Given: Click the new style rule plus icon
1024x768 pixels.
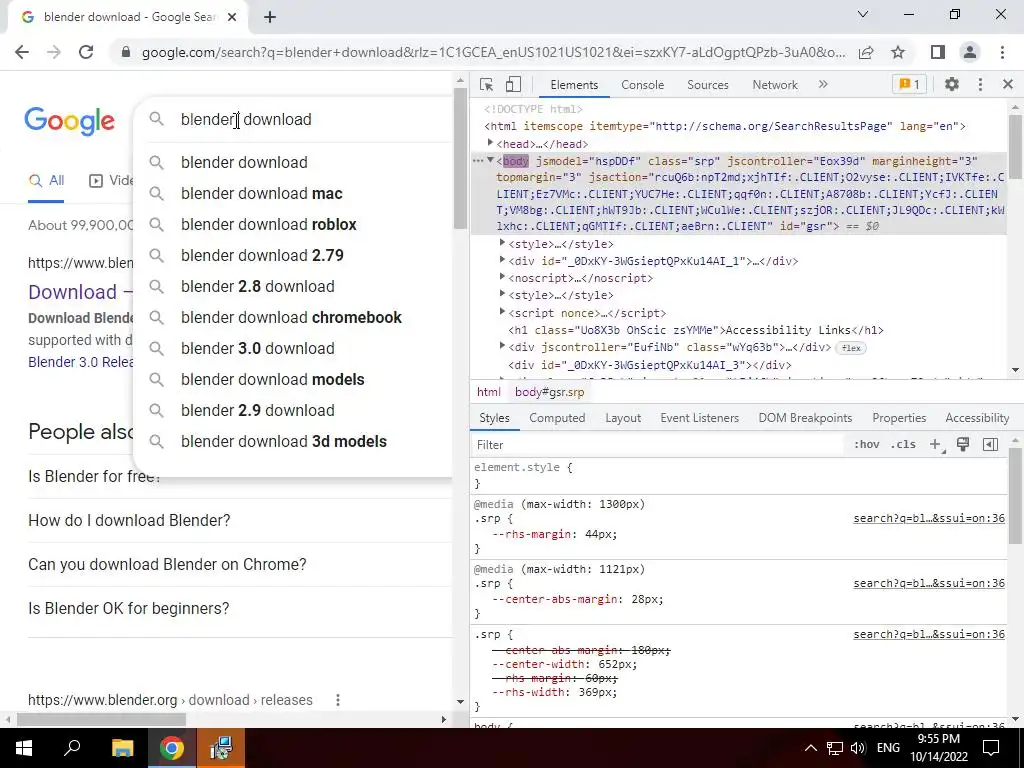Looking at the screenshot, I should tap(936, 445).
